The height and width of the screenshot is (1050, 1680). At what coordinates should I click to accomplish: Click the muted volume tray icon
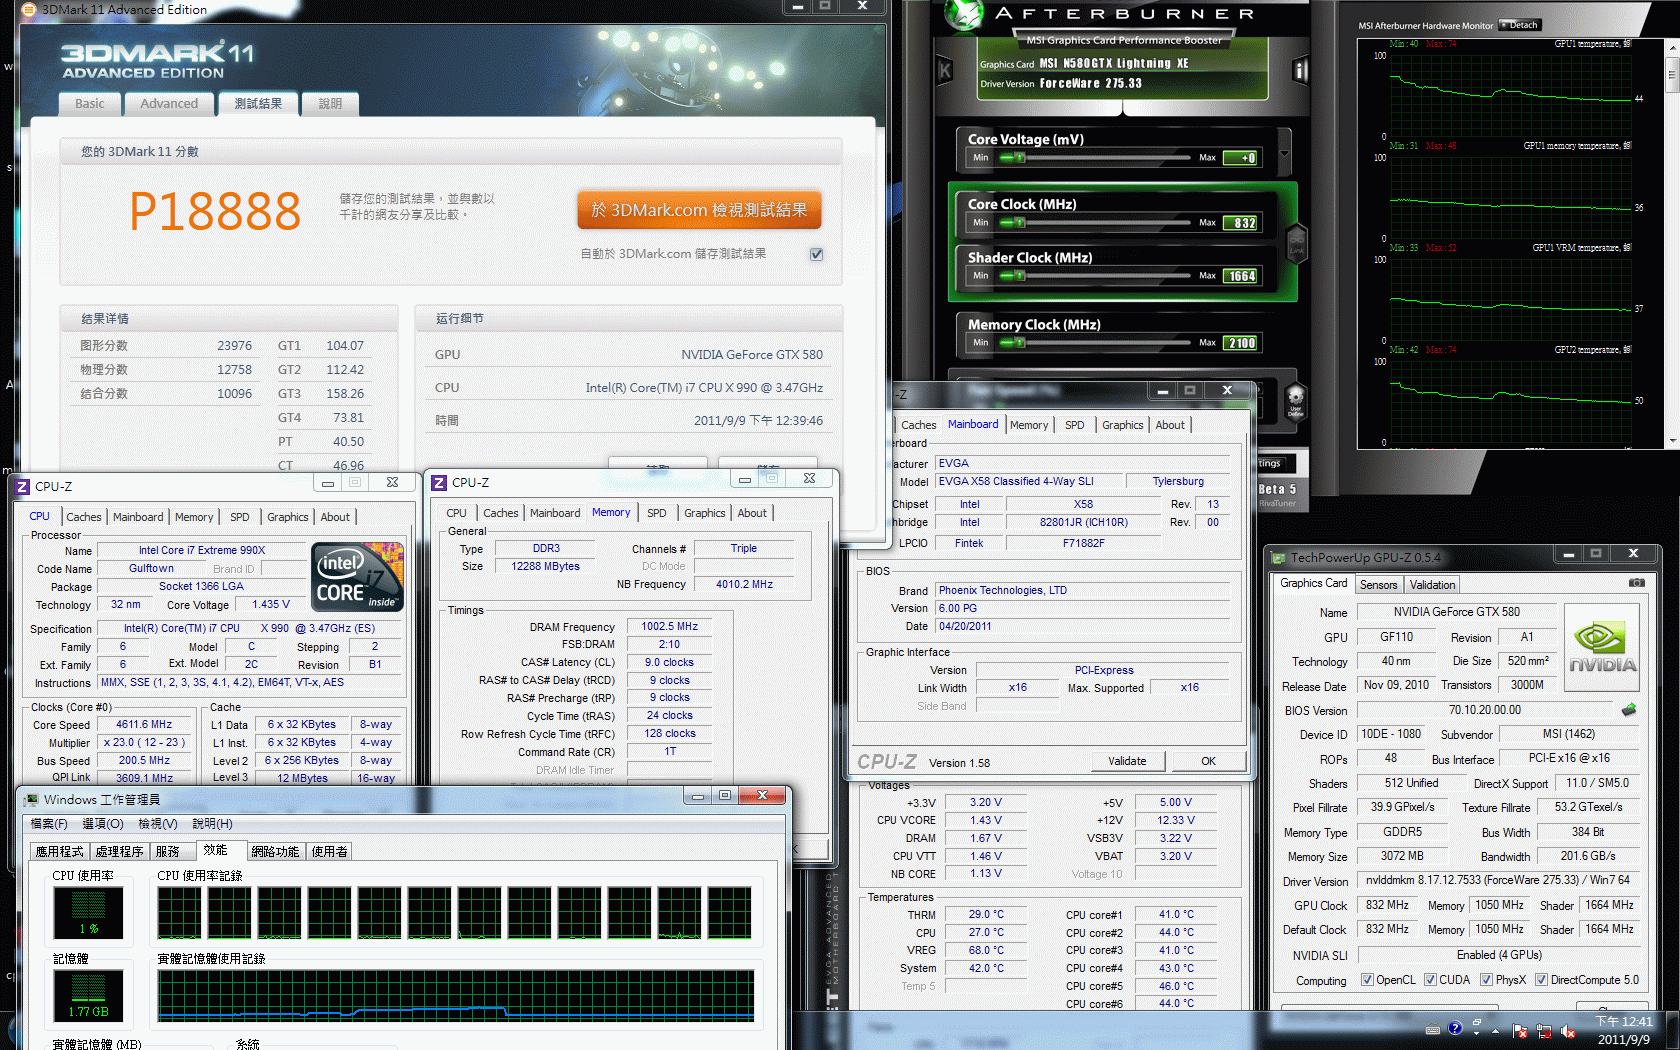pyautogui.click(x=1567, y=1031)
